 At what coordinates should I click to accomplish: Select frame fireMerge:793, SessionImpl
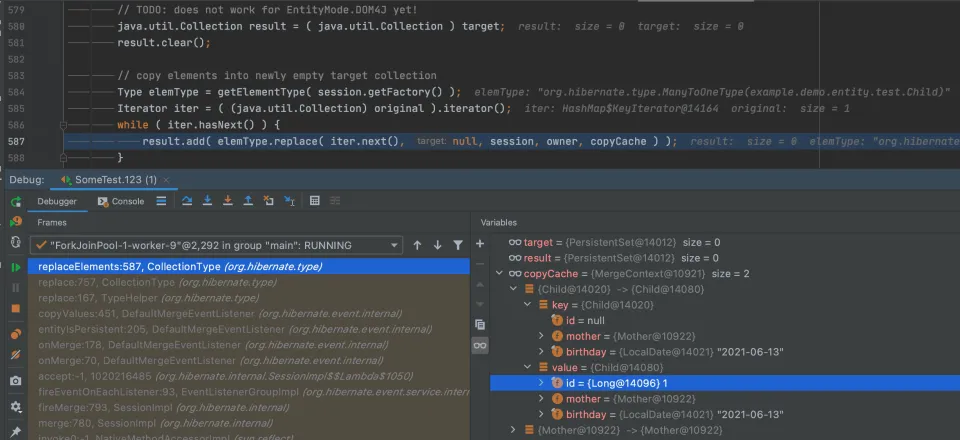coord(249,408)
